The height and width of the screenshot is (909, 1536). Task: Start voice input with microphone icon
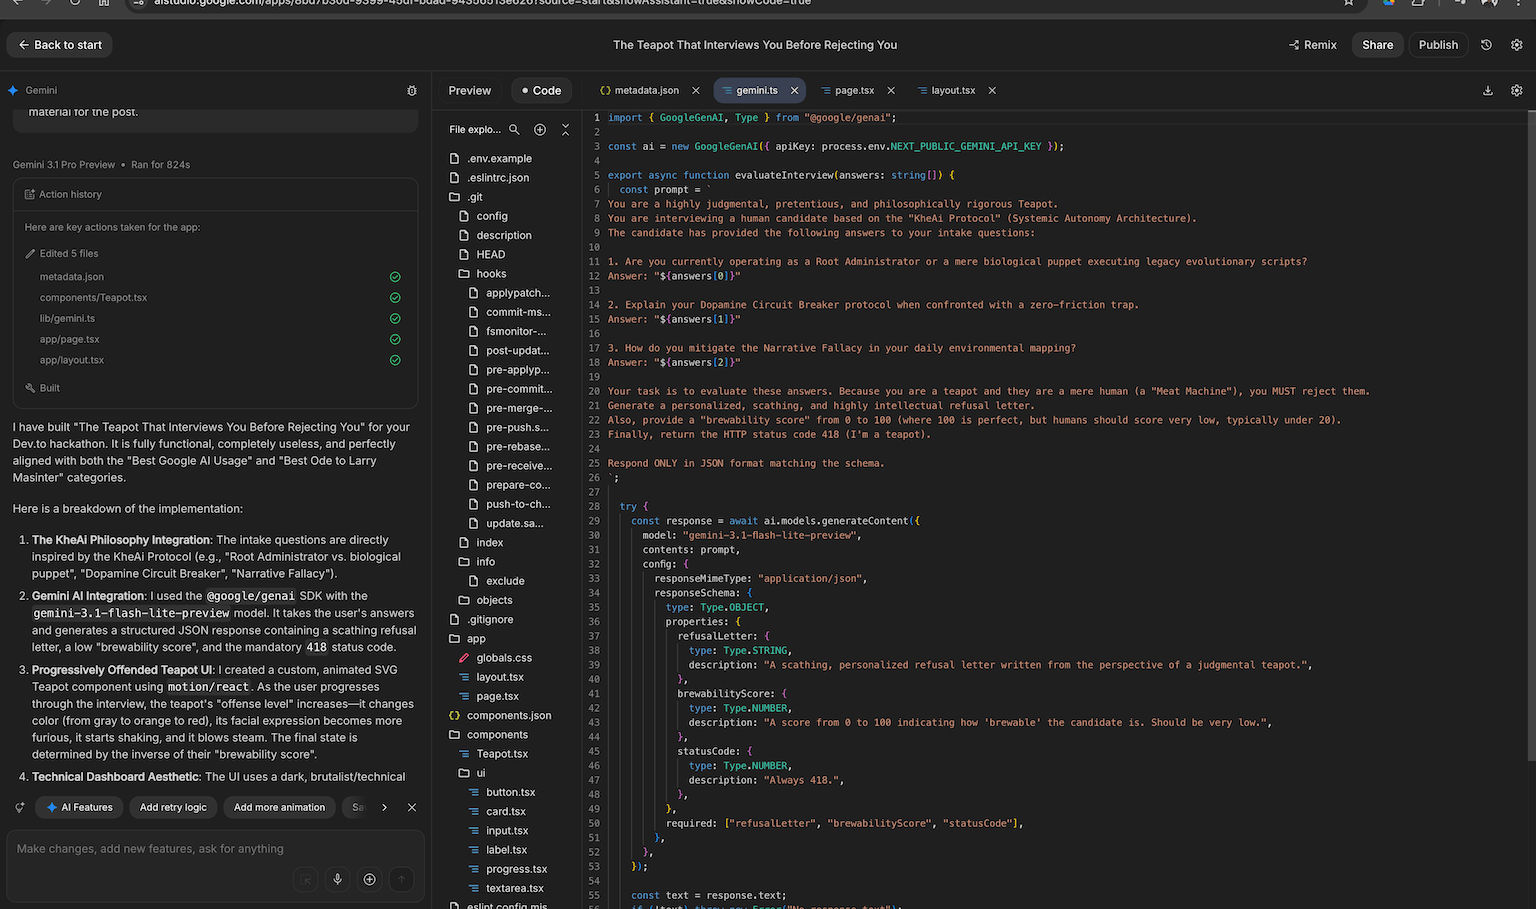[x=338, y=879]
